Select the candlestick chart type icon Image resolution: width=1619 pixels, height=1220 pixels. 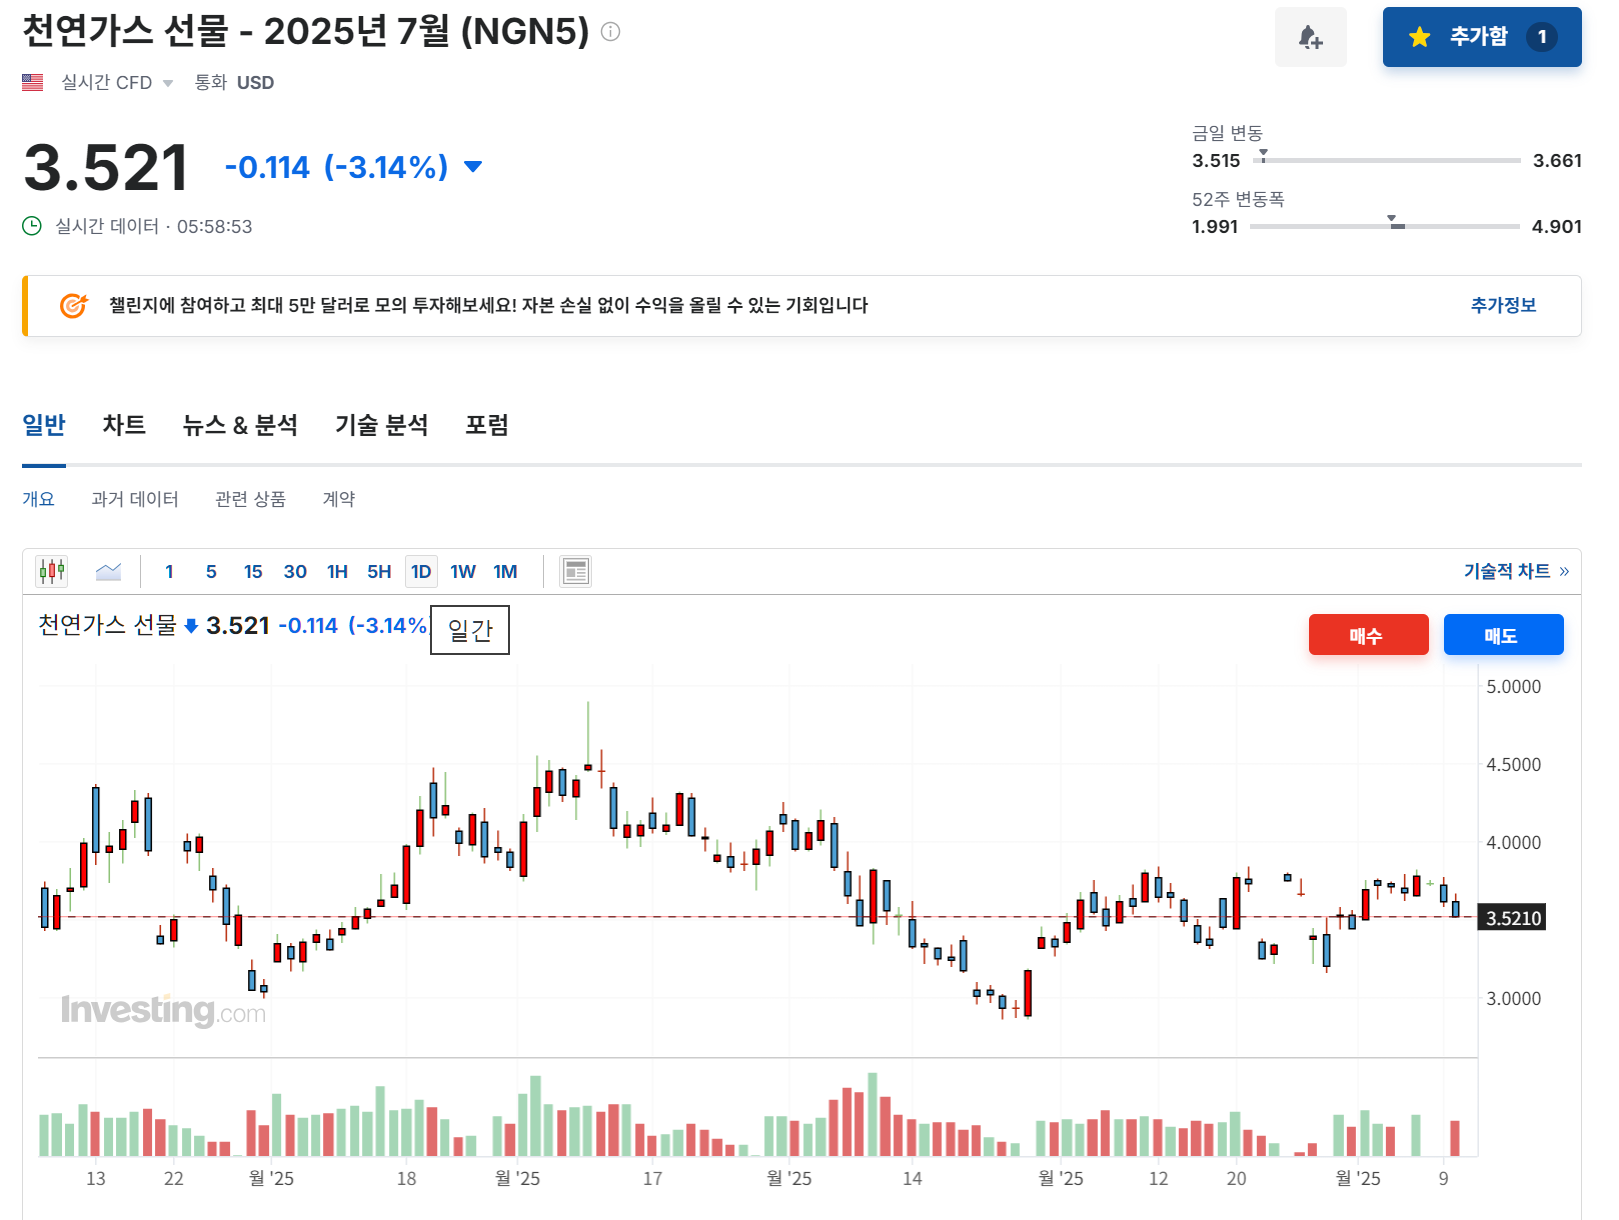(x=50, y=571)
